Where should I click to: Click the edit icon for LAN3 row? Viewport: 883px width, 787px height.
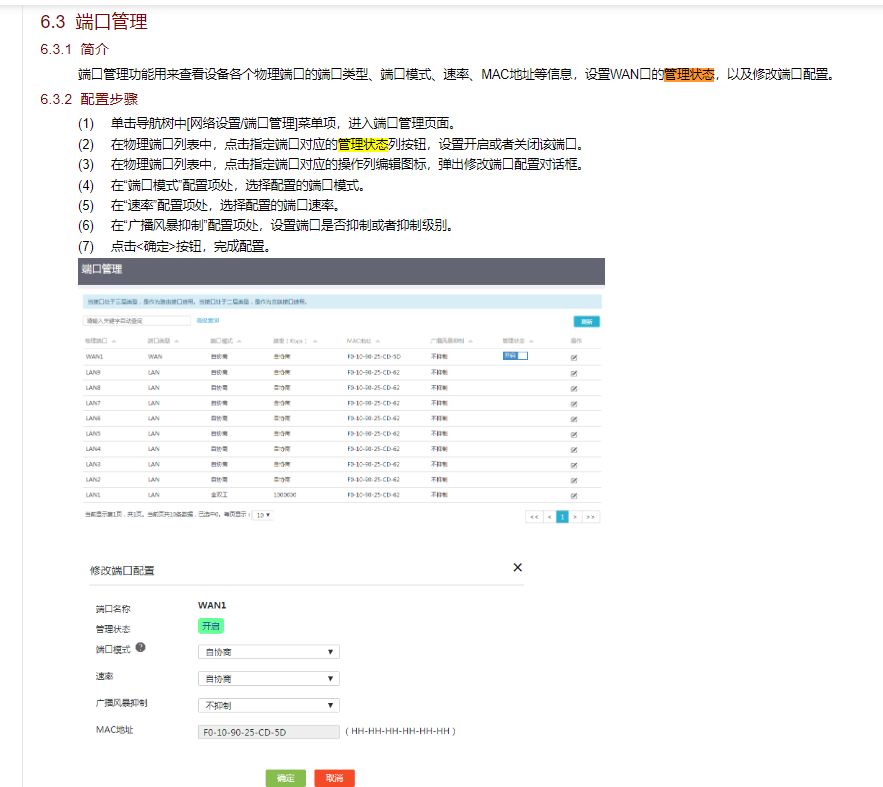click(574, 465)
